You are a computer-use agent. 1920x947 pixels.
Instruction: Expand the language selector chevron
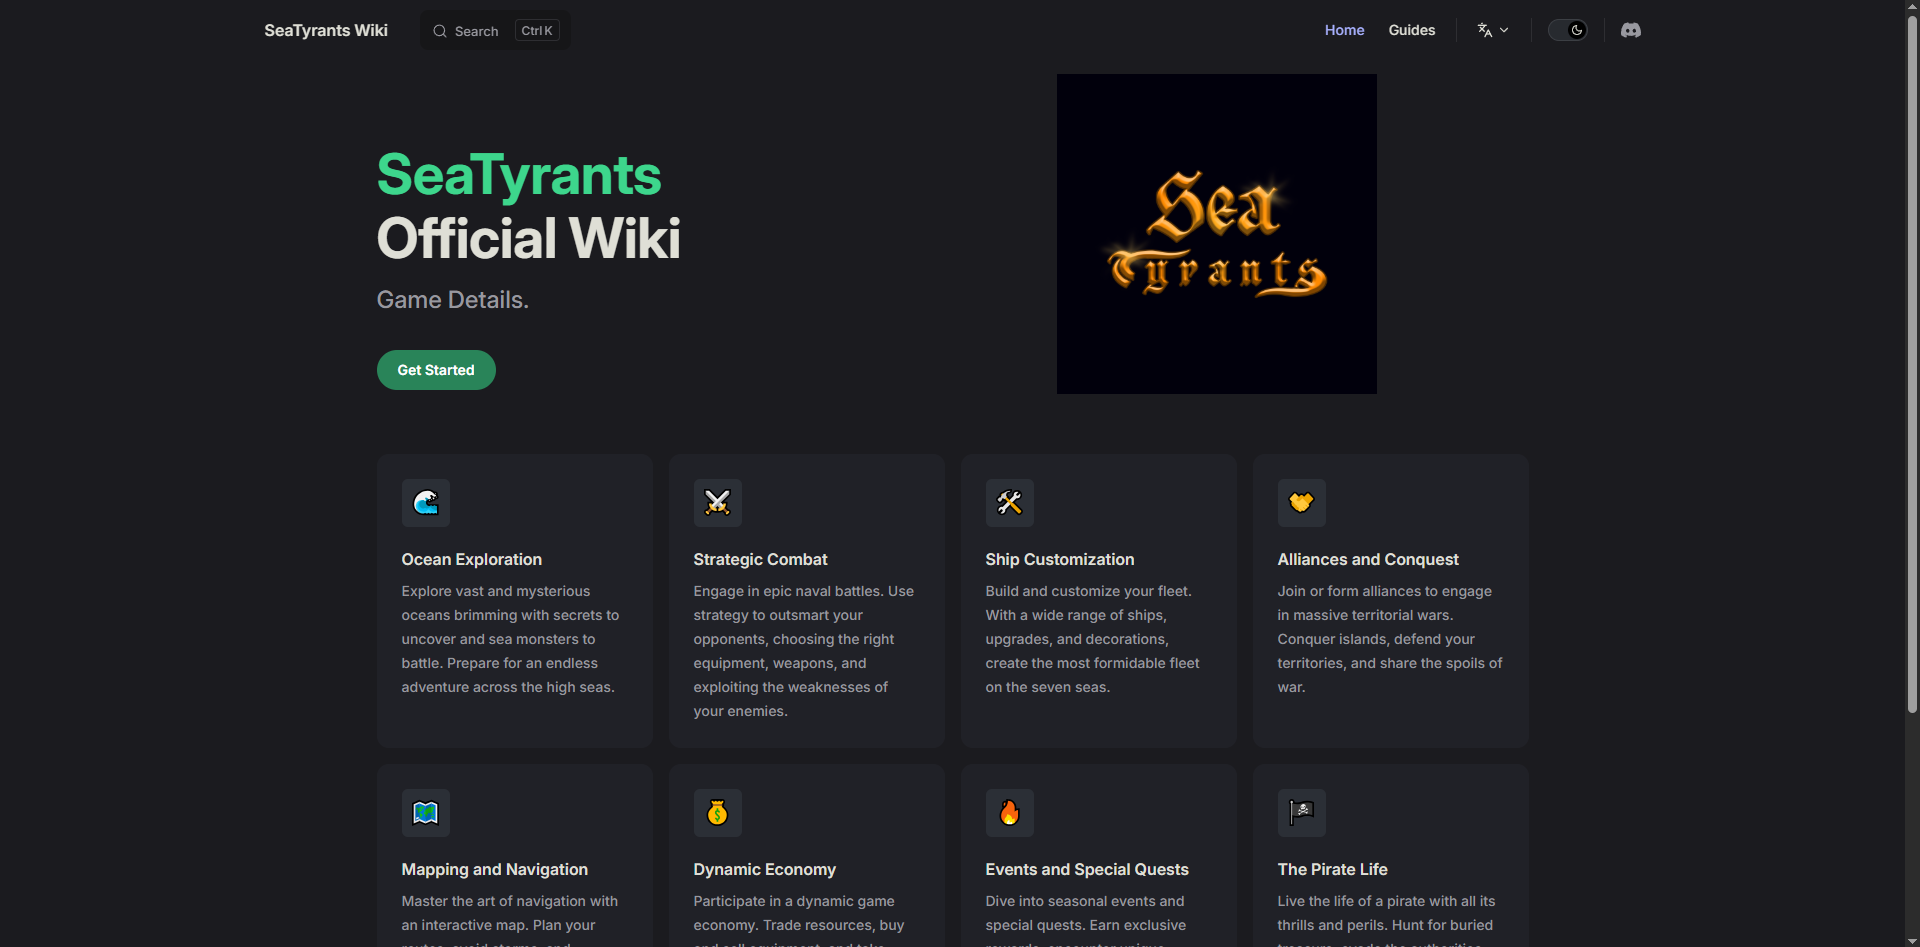pos(1504,30)
